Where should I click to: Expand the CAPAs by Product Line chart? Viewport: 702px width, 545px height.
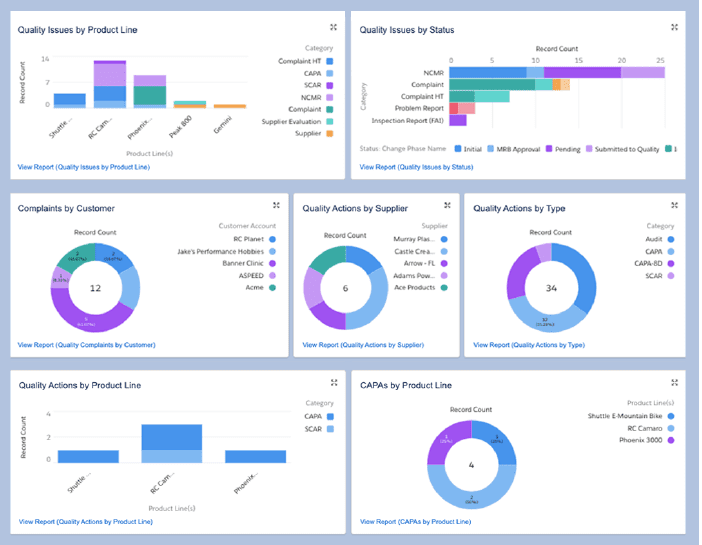[x=675, y=382]
